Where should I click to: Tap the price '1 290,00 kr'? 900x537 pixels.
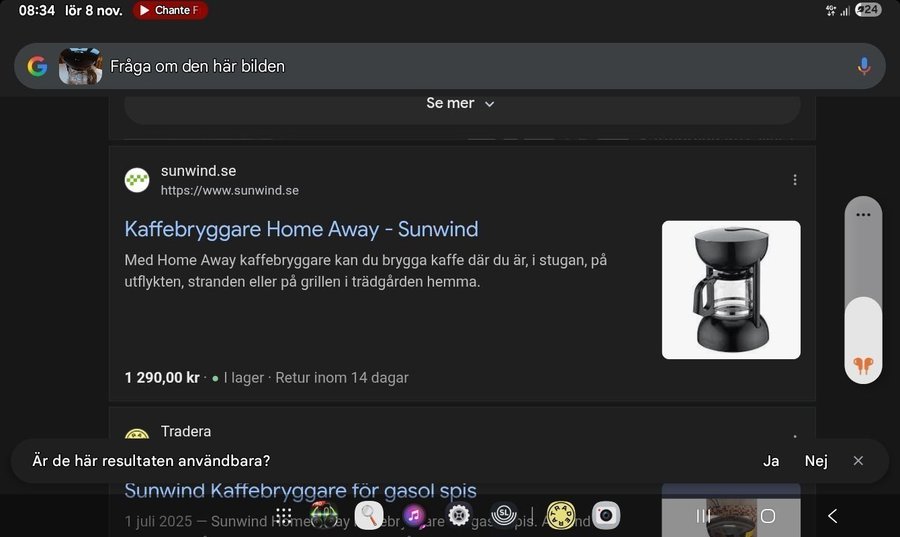tap(162, 378)
